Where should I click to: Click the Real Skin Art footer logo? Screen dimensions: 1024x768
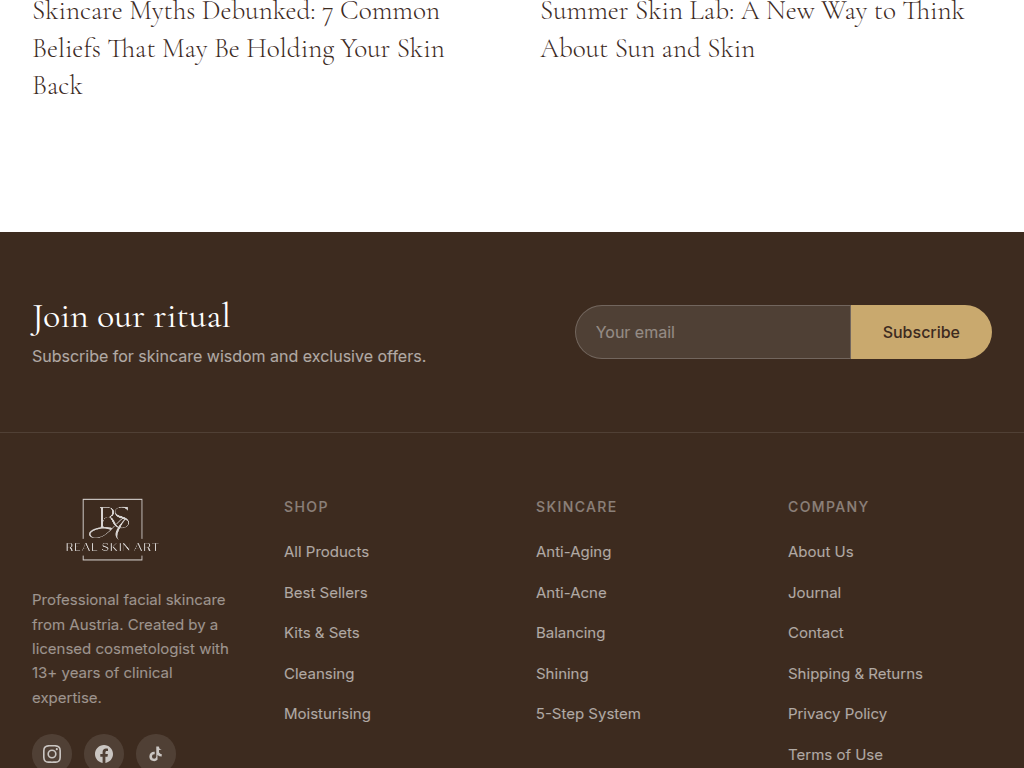pyautogui.click(x=112, y=529)
